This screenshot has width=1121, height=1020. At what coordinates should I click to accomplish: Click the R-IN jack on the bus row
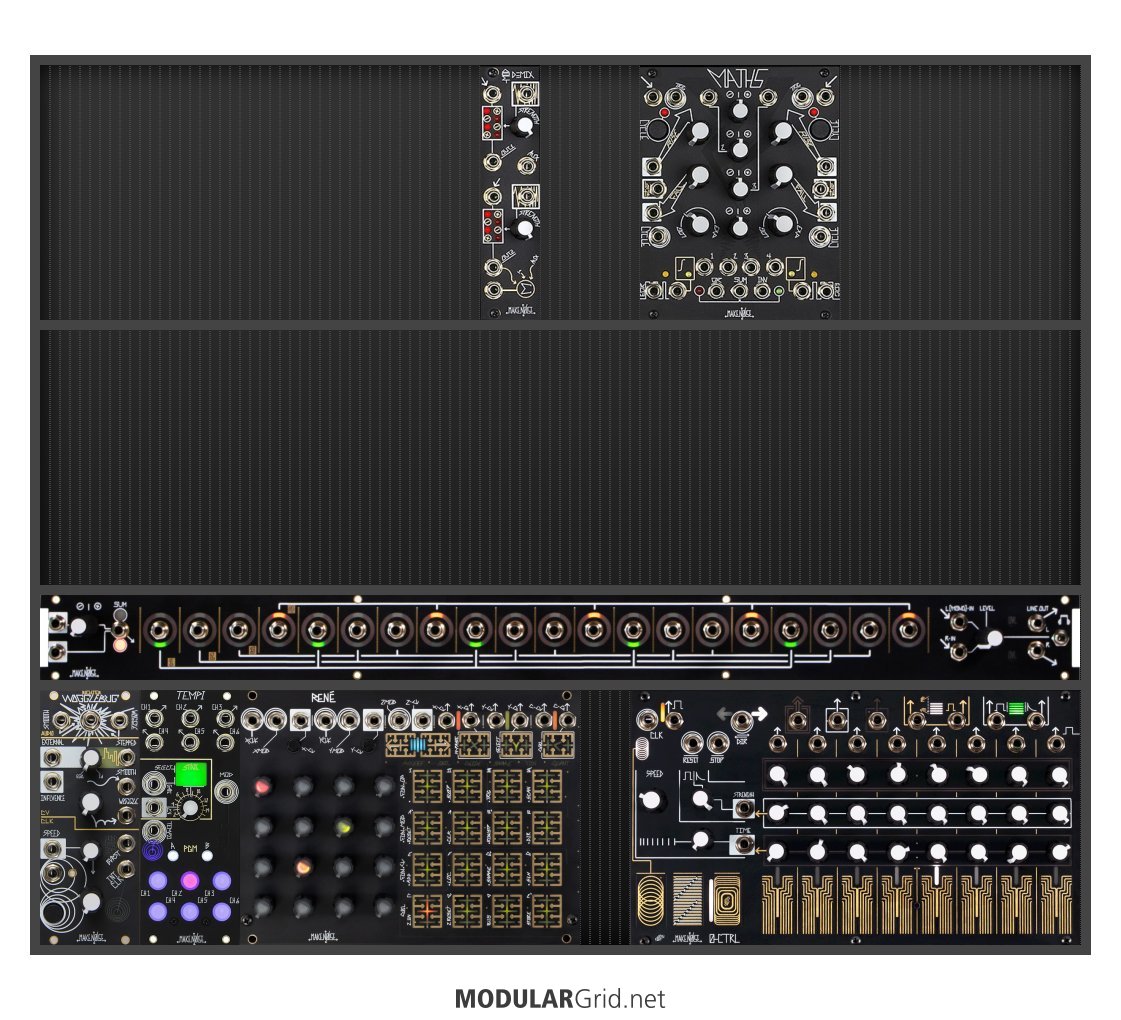pos(959,650)
